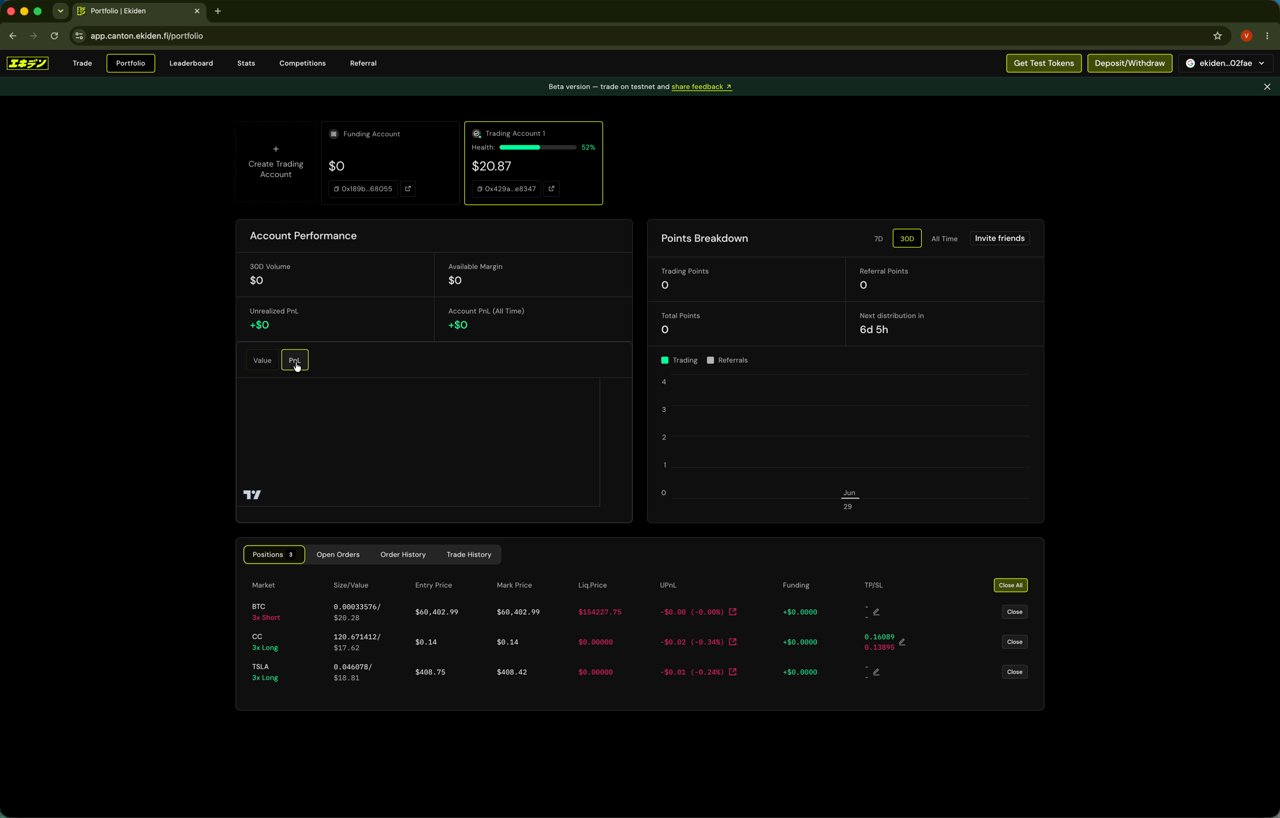Click the browser address bar

pyautogui.click(x=640, y=36)
